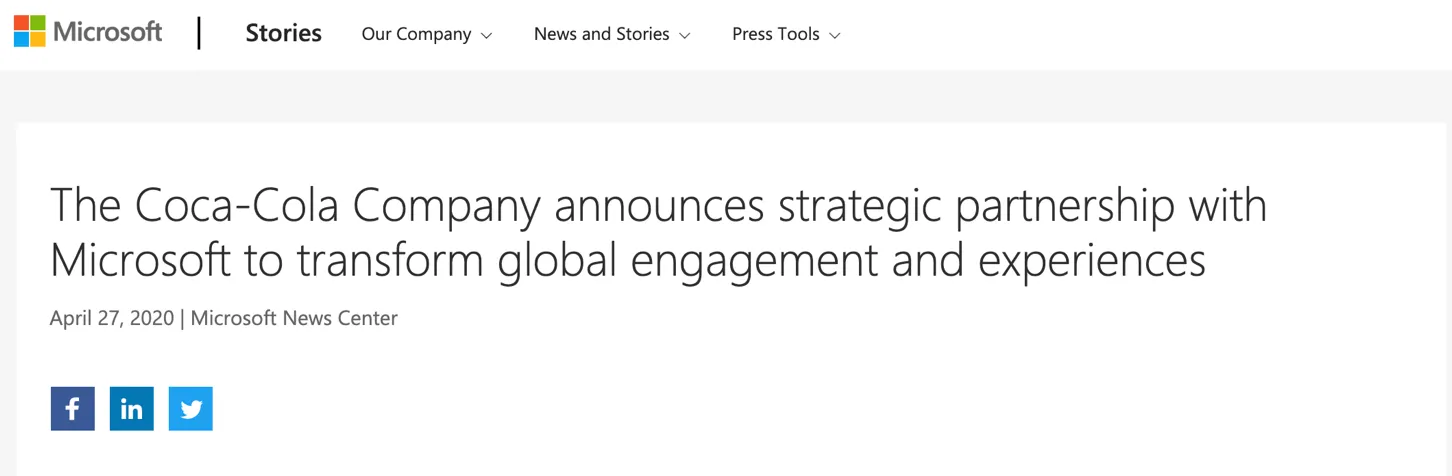This screenshot has height=476, width=1452.
Task: Share the article on LinkedIn
Action: pyautogui.click(x=132, y=409)
